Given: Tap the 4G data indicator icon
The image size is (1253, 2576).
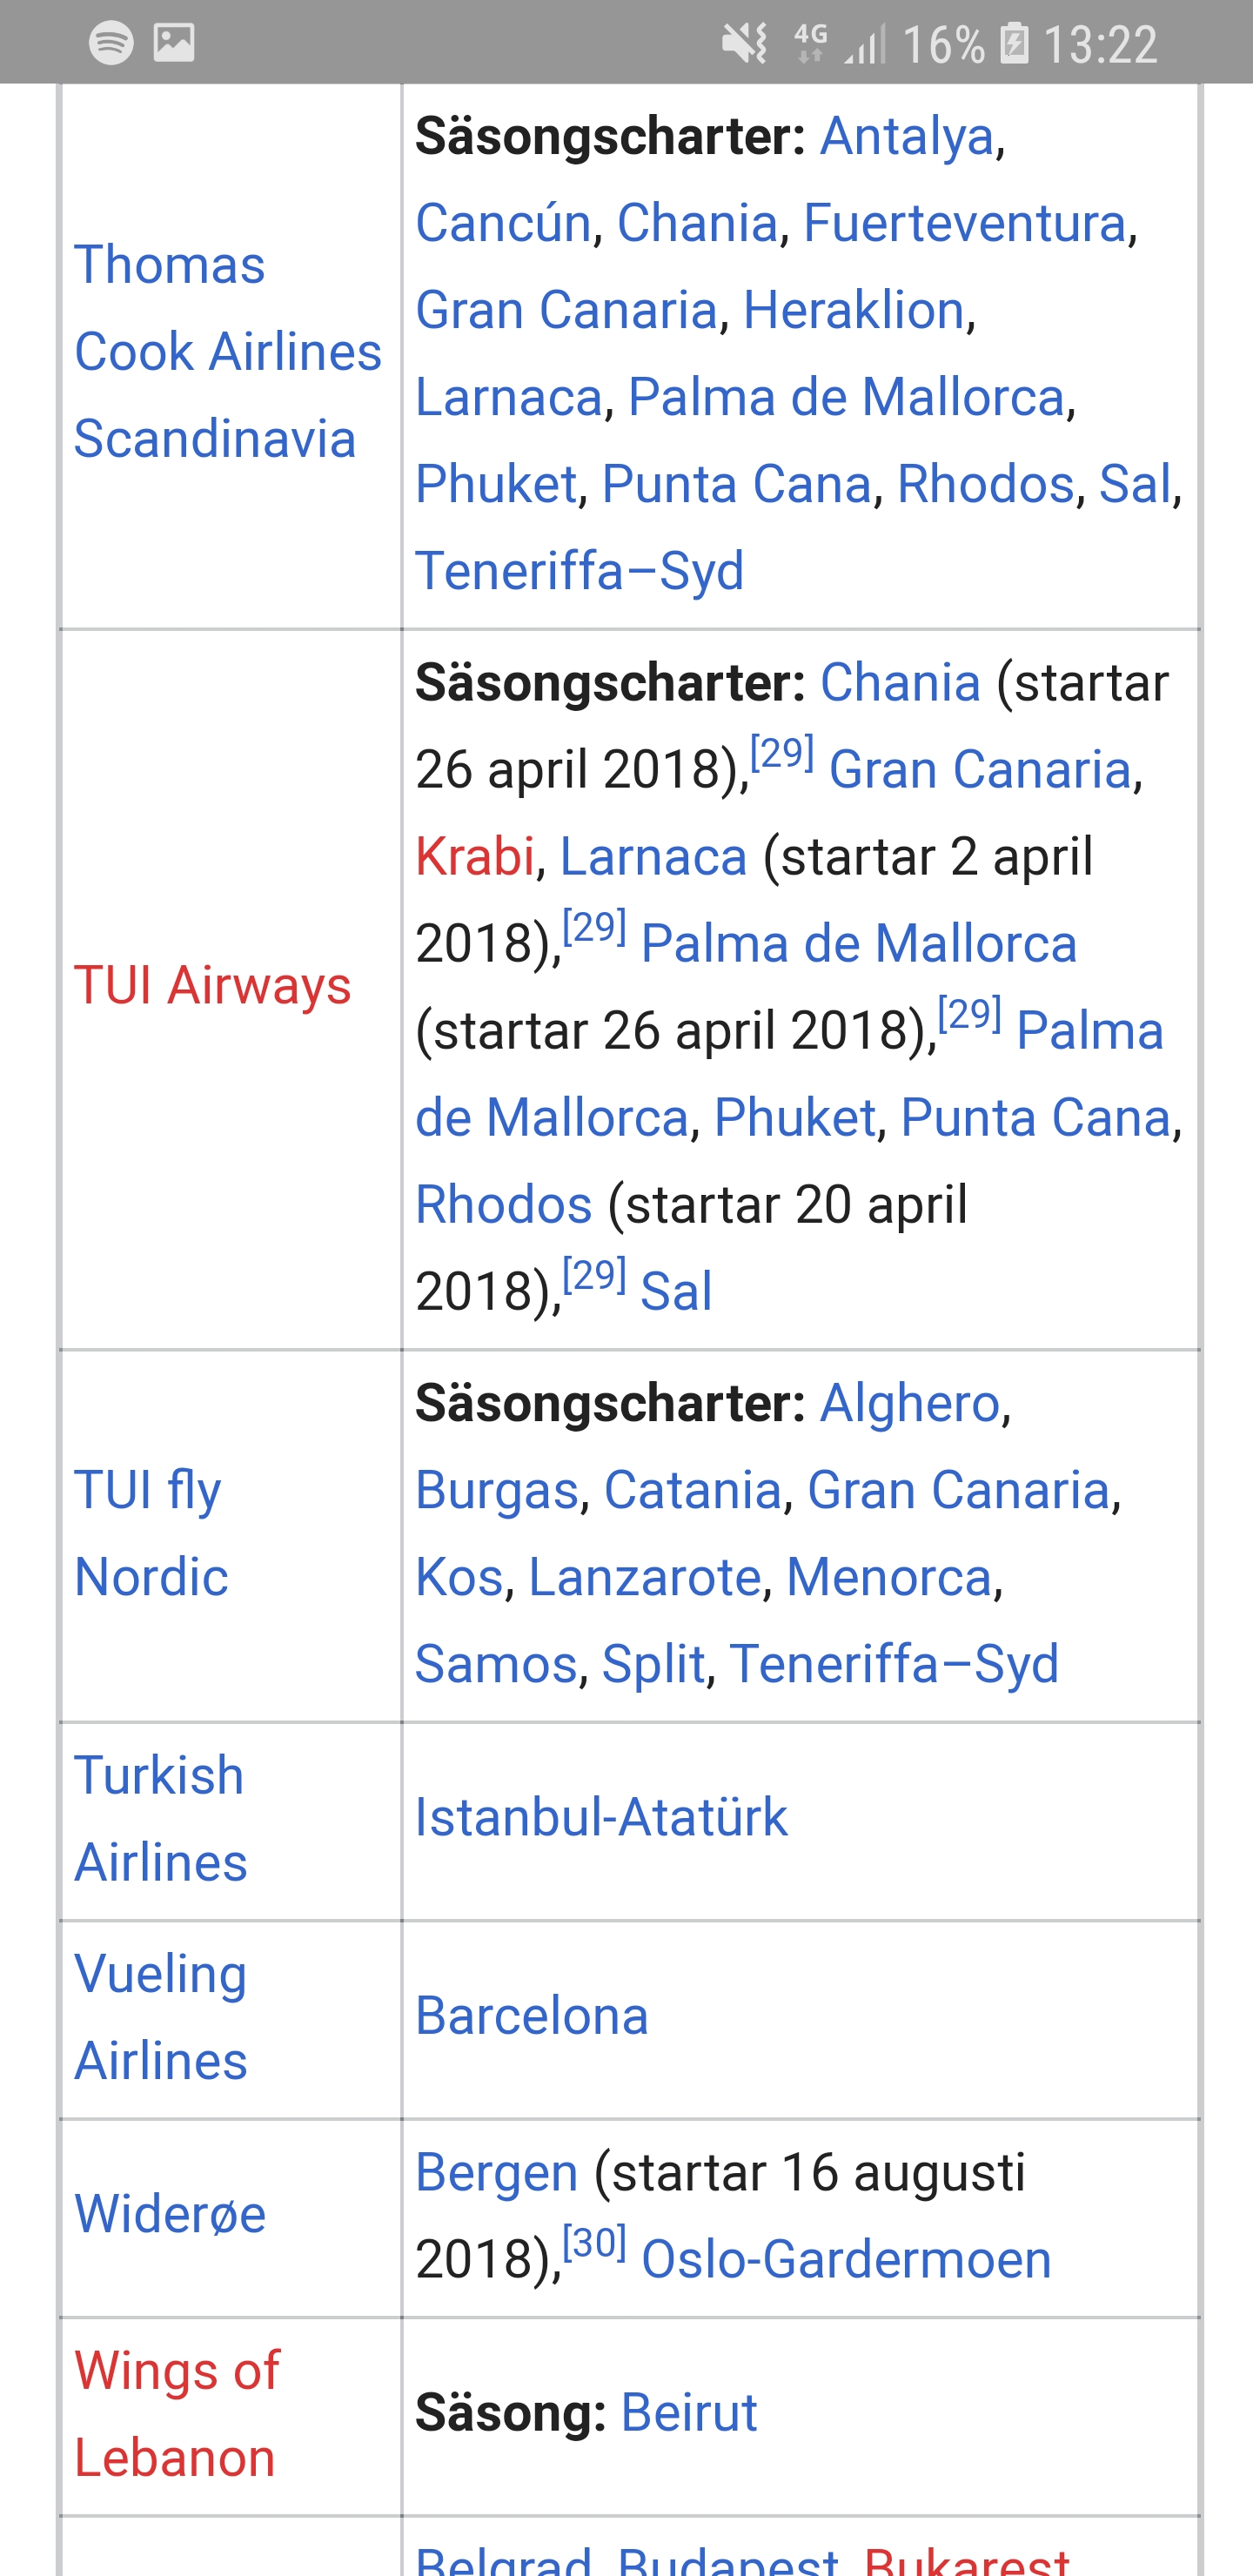Looking at the screenshot, I should point(810,43).
